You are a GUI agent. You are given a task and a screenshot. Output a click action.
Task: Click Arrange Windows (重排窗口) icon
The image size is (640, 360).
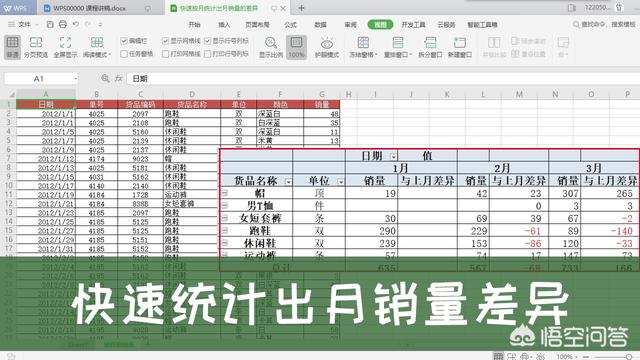tap(398, 42)
